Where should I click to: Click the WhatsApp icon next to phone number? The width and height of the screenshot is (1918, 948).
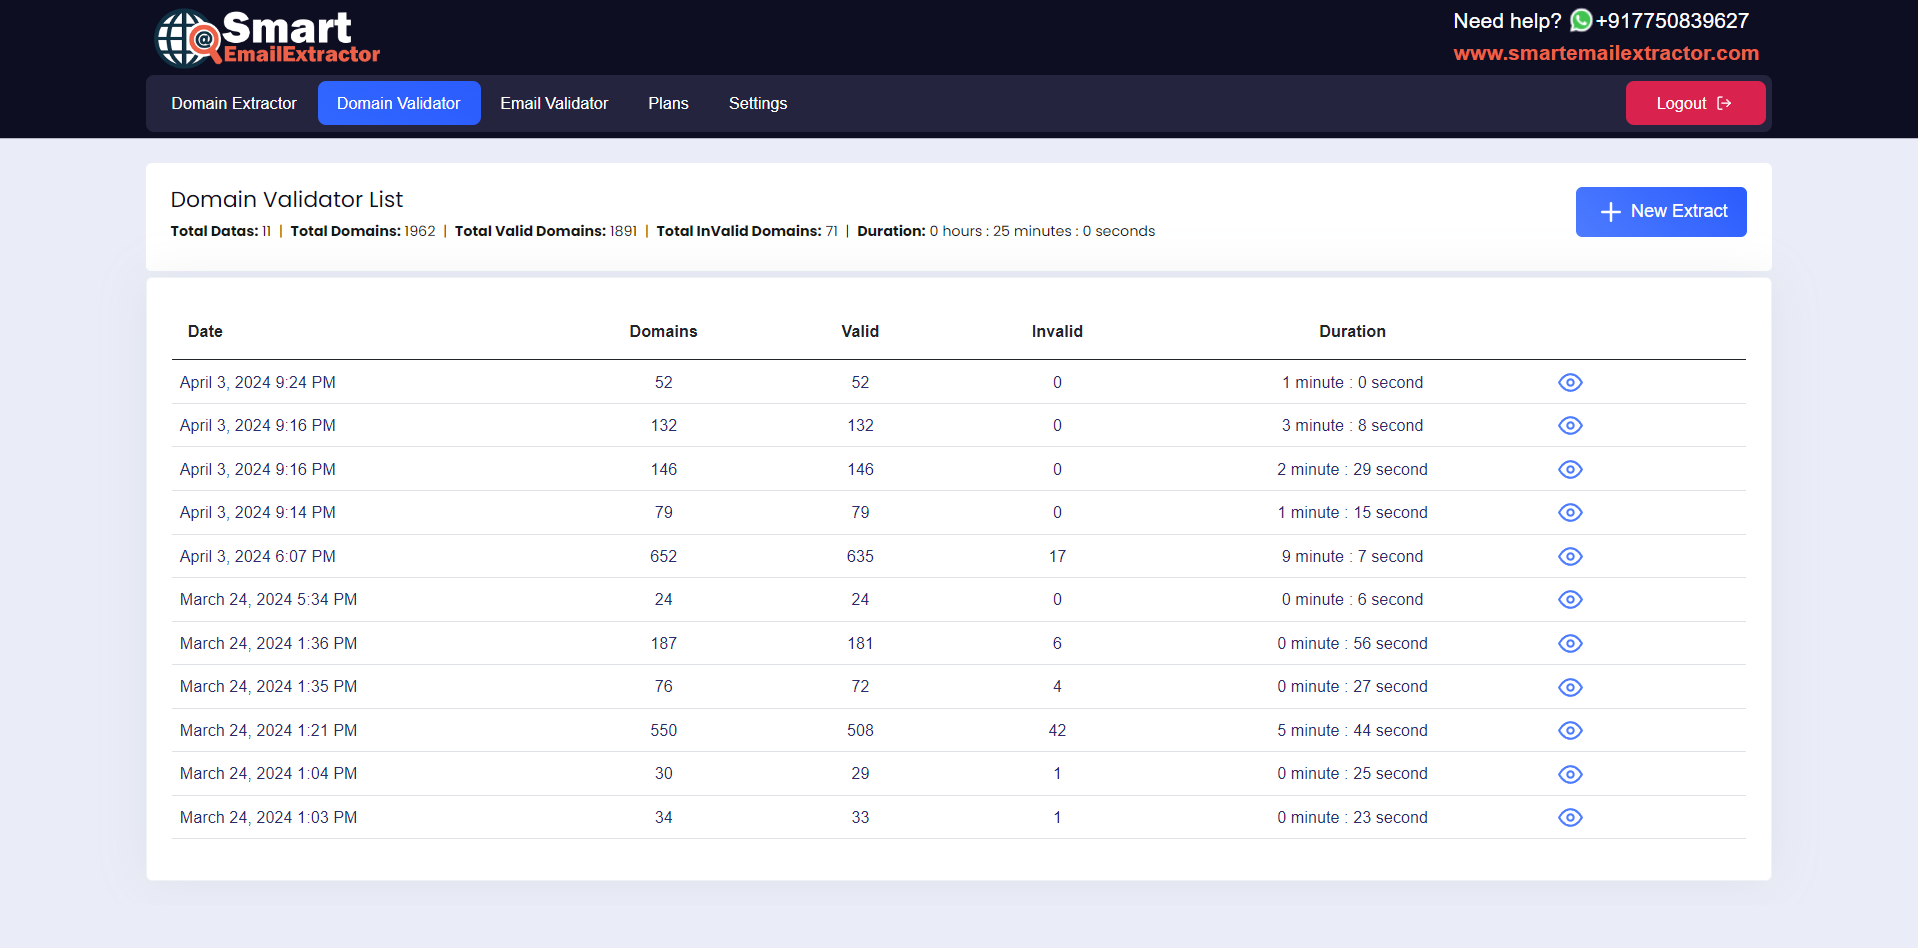[x=1580, y=20]
